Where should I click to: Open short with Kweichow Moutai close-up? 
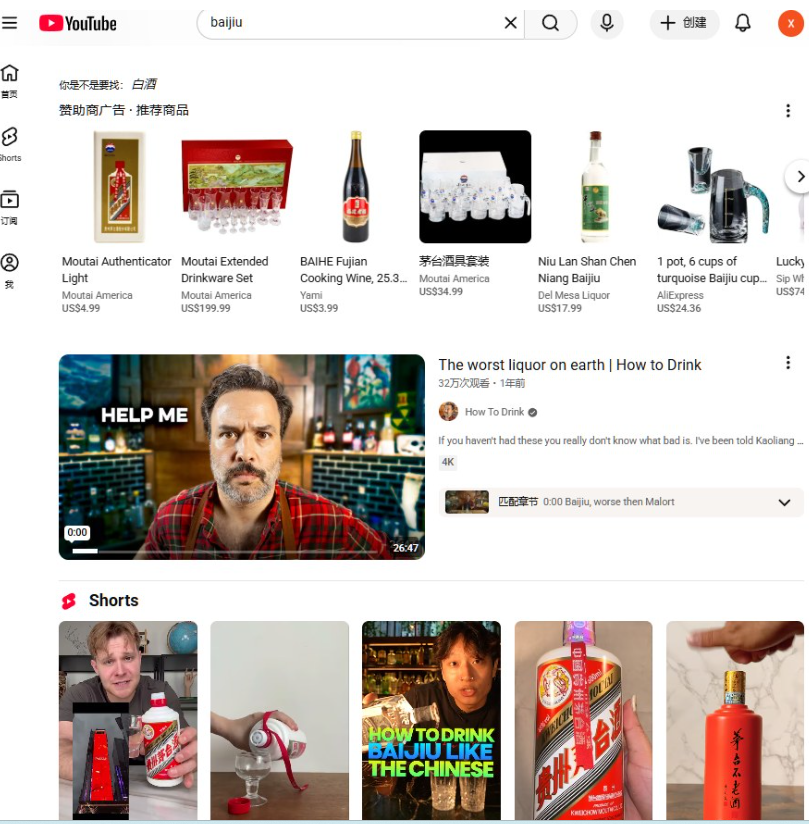pos(583,720)
